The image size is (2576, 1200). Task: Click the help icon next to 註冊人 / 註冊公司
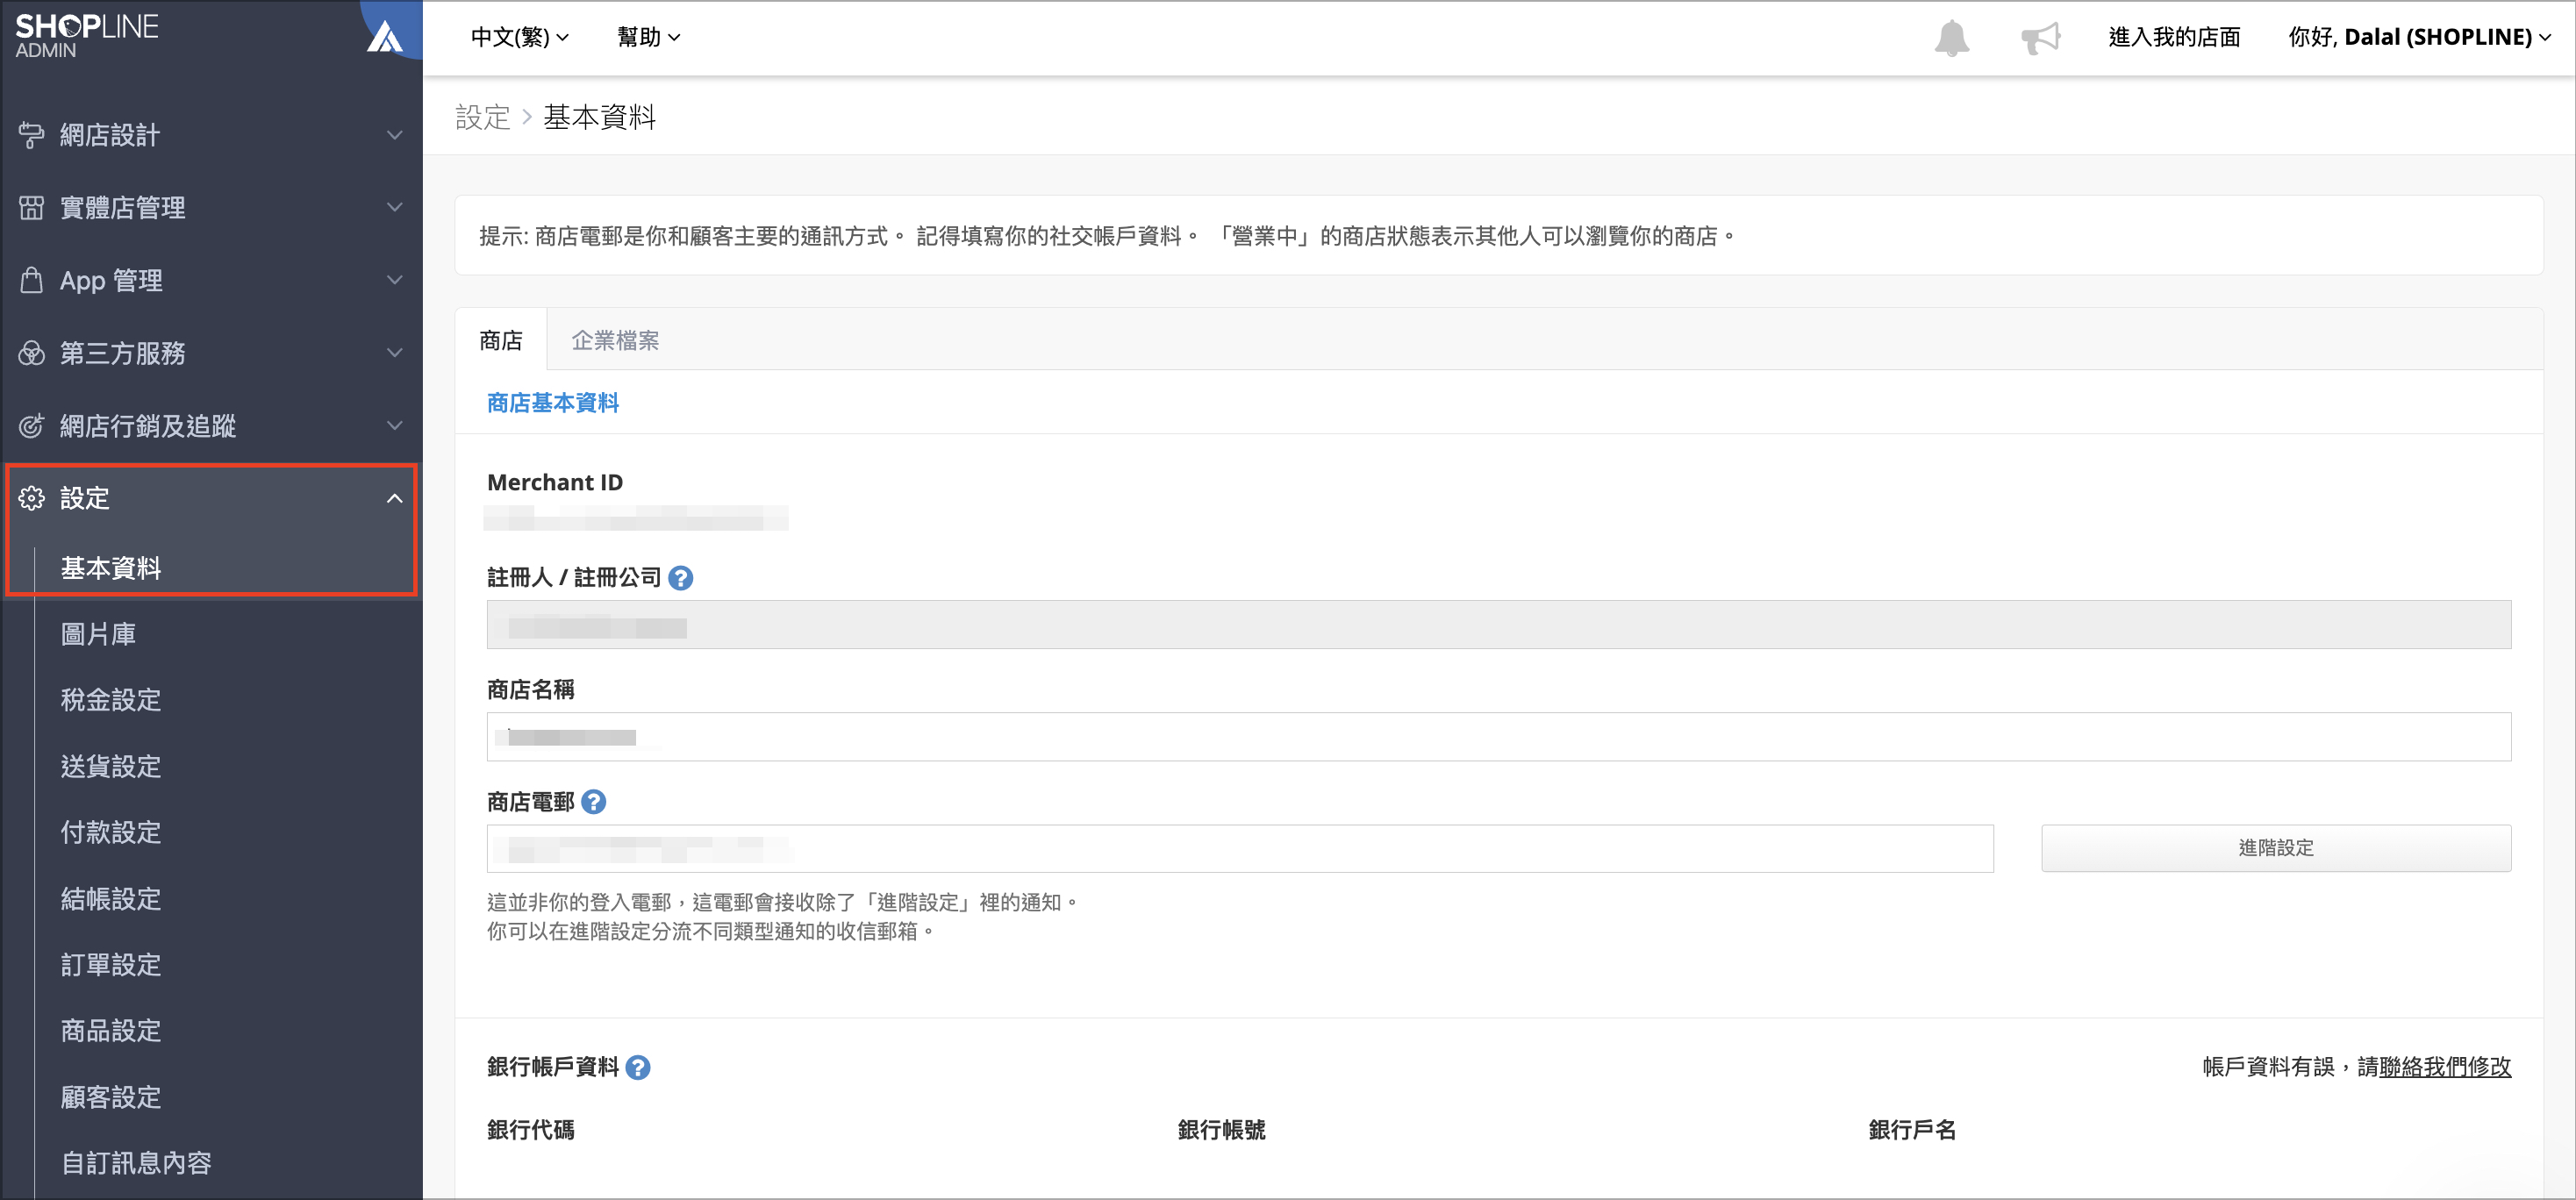(681, 578)
